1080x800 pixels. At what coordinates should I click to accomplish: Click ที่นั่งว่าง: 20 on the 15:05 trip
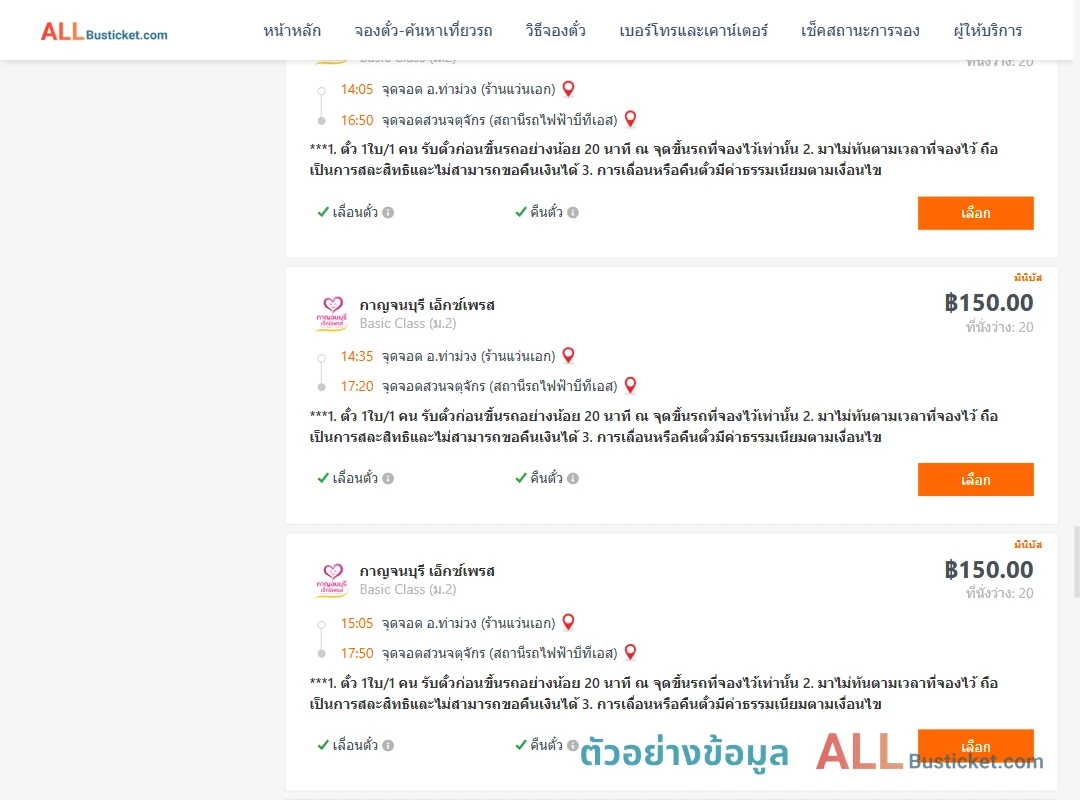(x=999, y=593)
